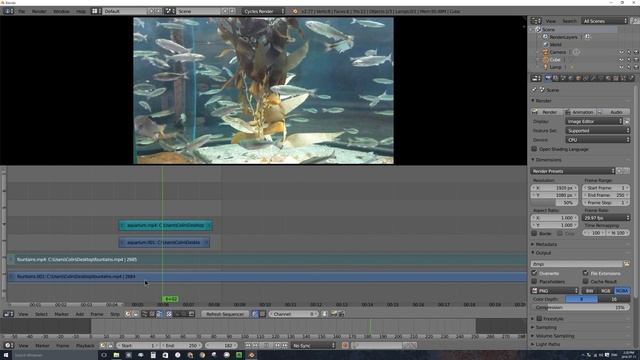Screen dimensions: 640x360
Task: Enable Freestyle checkbox
Action: tap(539, 319)
